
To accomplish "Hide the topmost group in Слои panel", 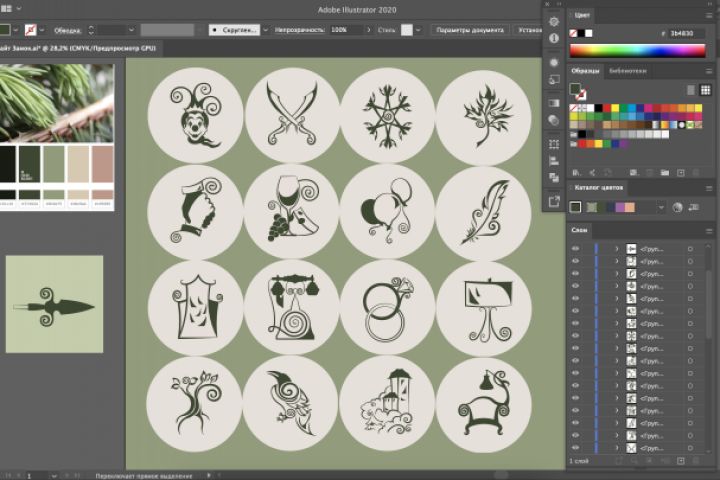I will click(x=575, y=248).
